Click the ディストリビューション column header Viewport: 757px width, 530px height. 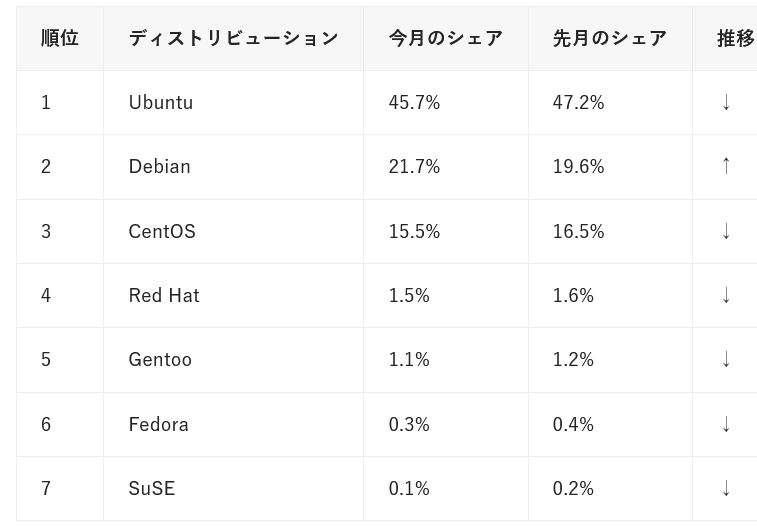(x=233, y=38)
